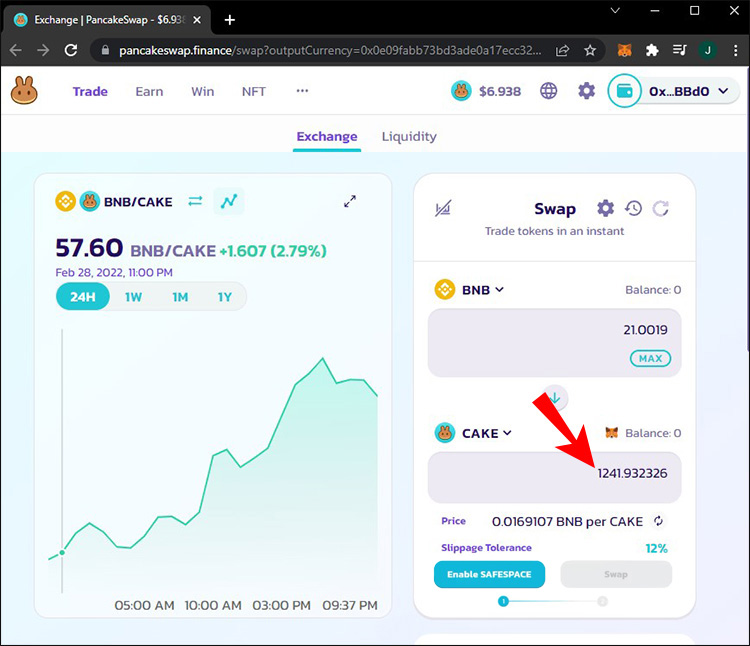Open Chrome three-dot menu
Viewport: 750px width, 646px height.
[x=736, y=50]
